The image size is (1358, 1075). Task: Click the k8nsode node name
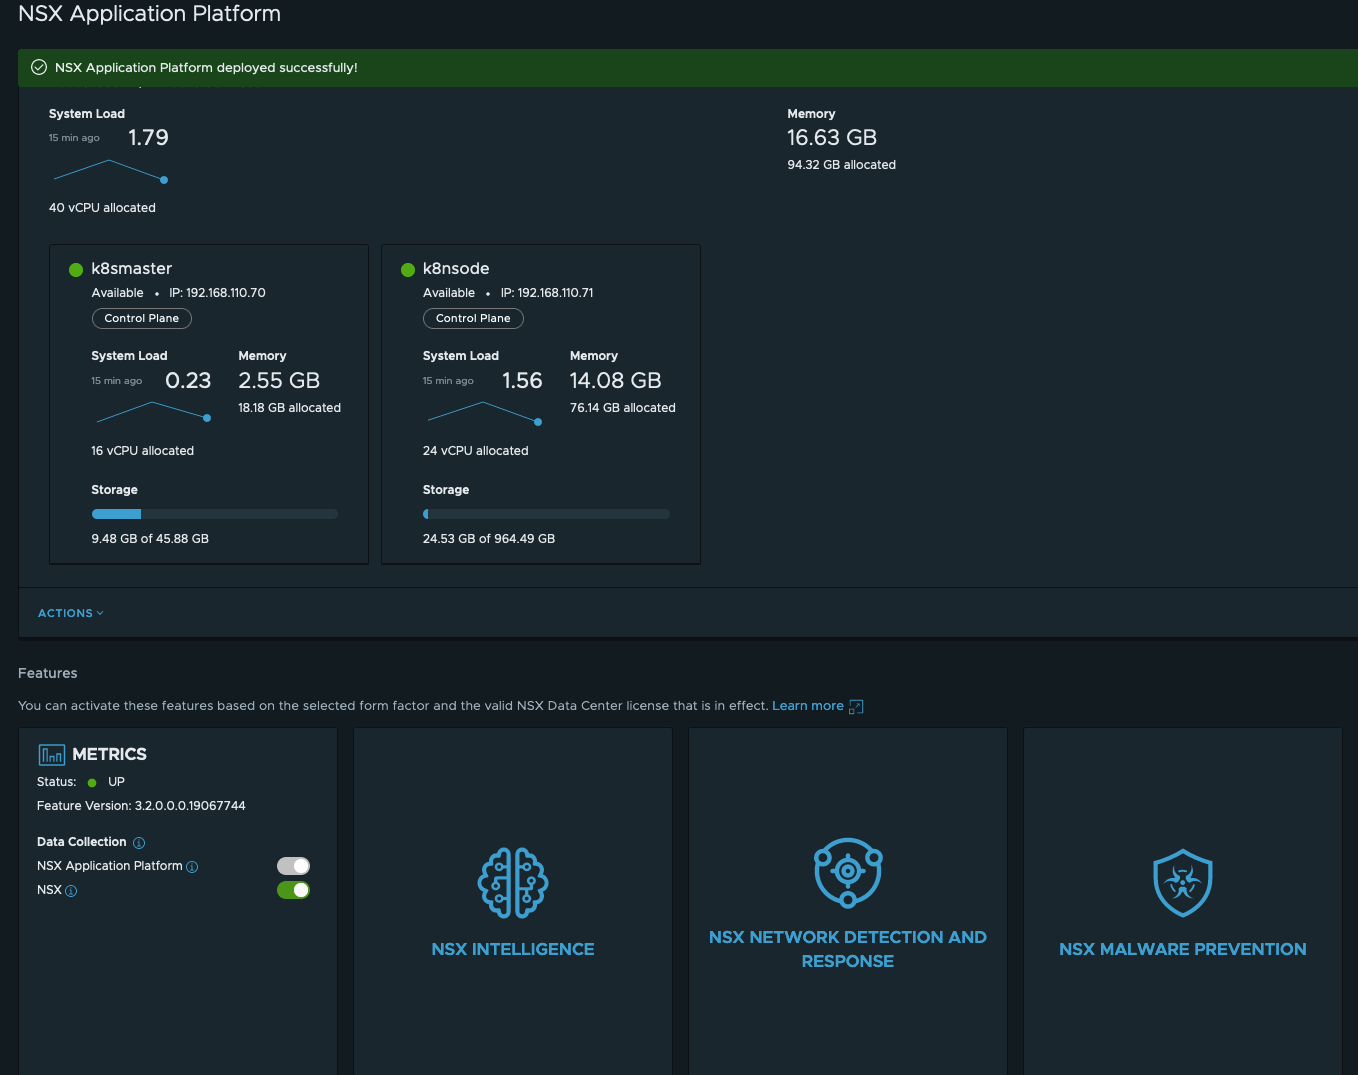456,268
